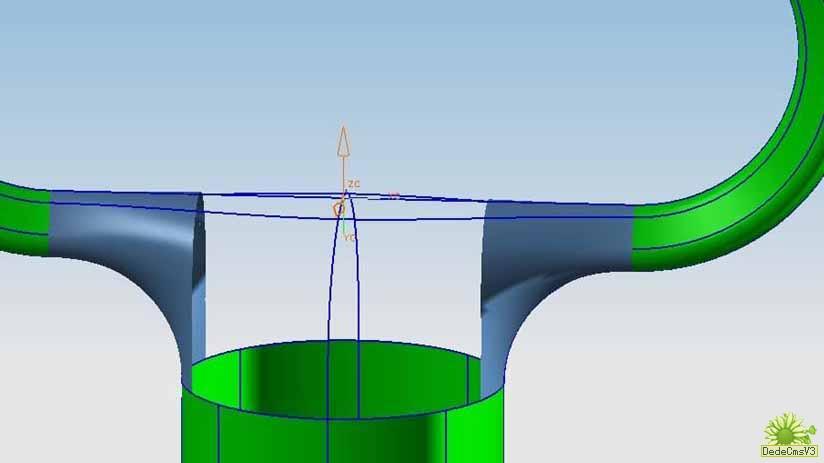
Task: Select the seam between left blend and green tube
Action: pyautogui.click(x=50, y=223)
